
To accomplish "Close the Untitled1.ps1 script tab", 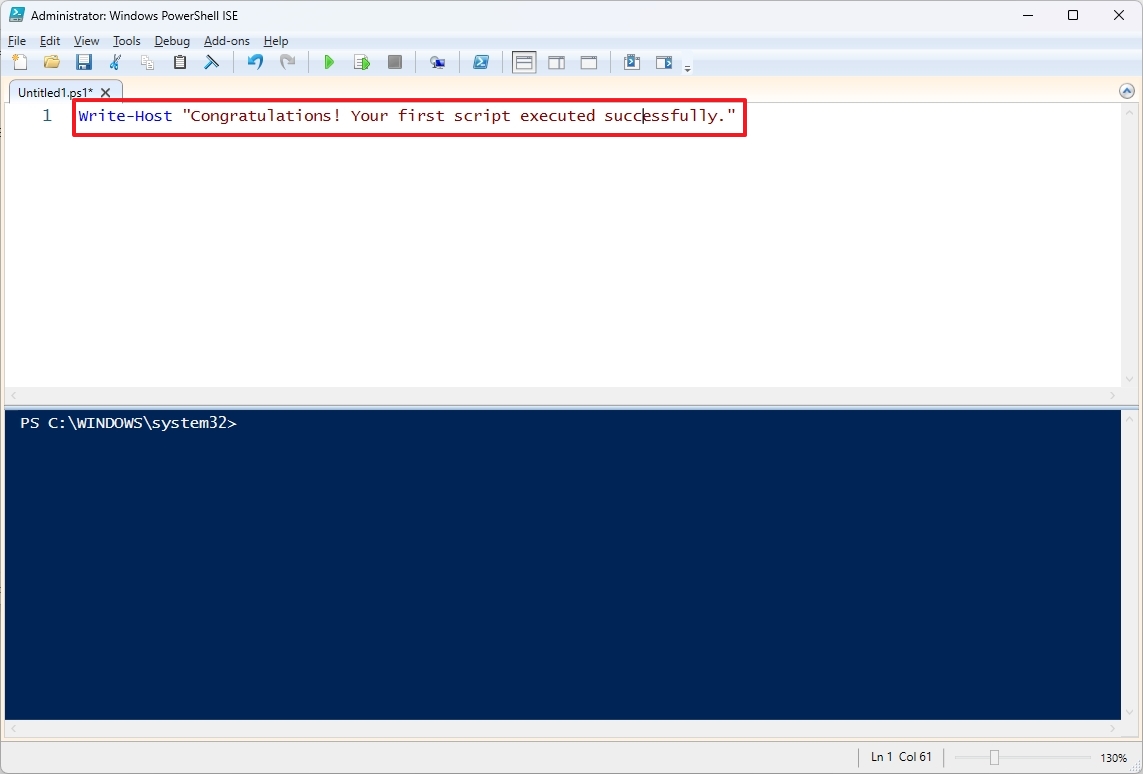I will [106, 93].
